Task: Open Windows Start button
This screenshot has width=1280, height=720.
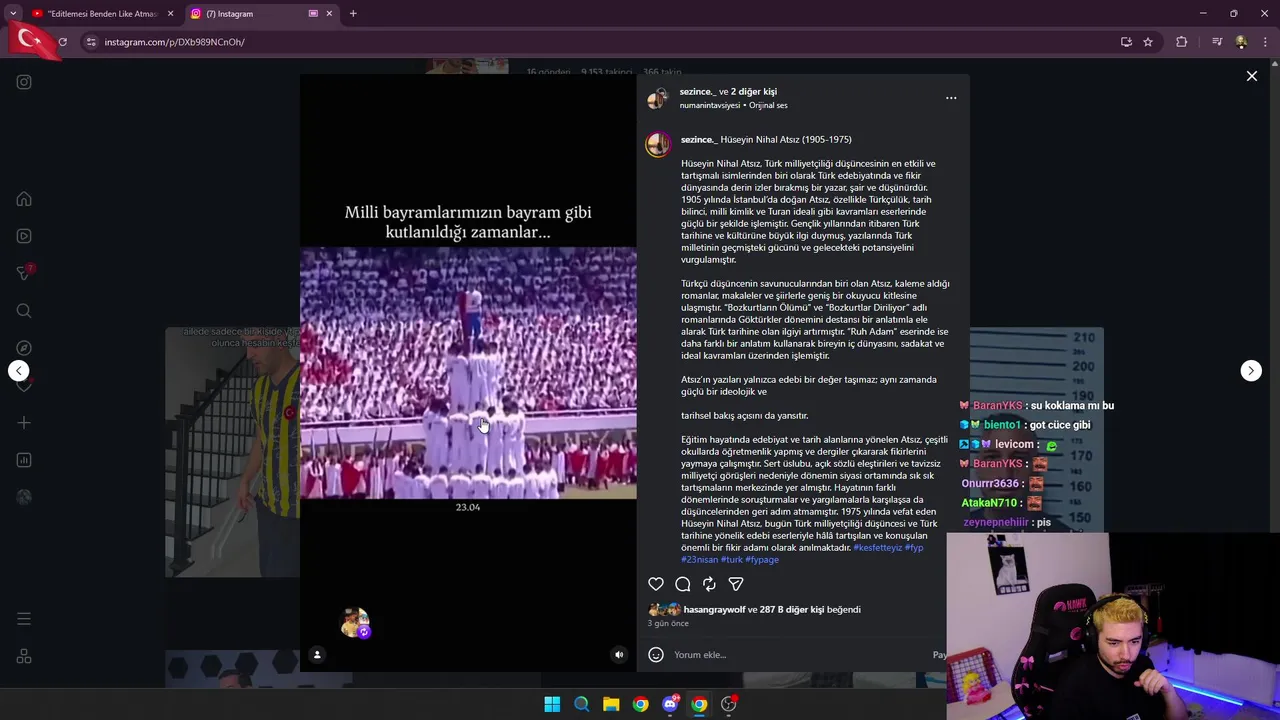Action: [x=552, y=704]
